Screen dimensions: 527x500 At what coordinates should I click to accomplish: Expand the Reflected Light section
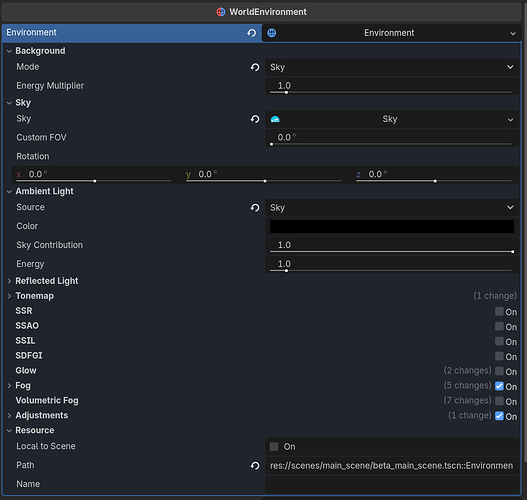(47, 281)
